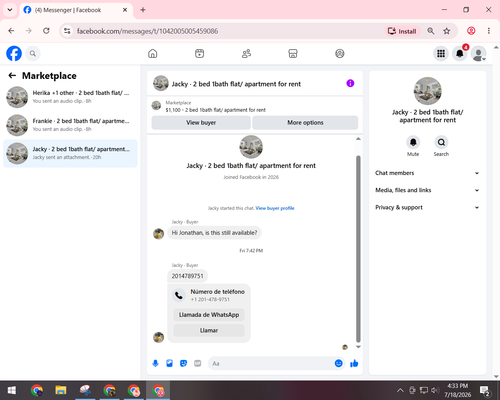The height and width of the screenshot is (400, 500).
Task: Click the listing photo in chat center
Action: click(x=251, y=147)
